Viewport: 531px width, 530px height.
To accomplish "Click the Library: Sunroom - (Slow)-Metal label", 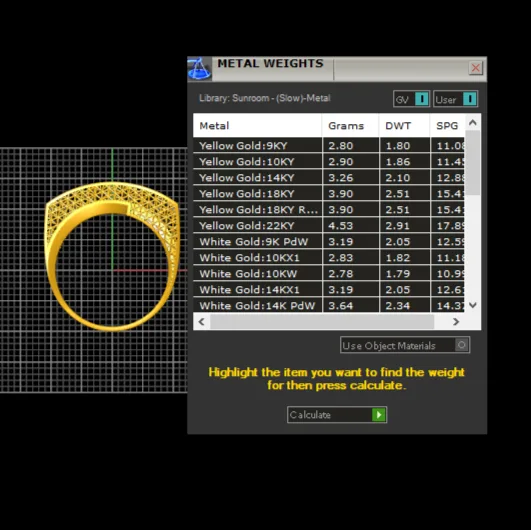I will 264,98.
